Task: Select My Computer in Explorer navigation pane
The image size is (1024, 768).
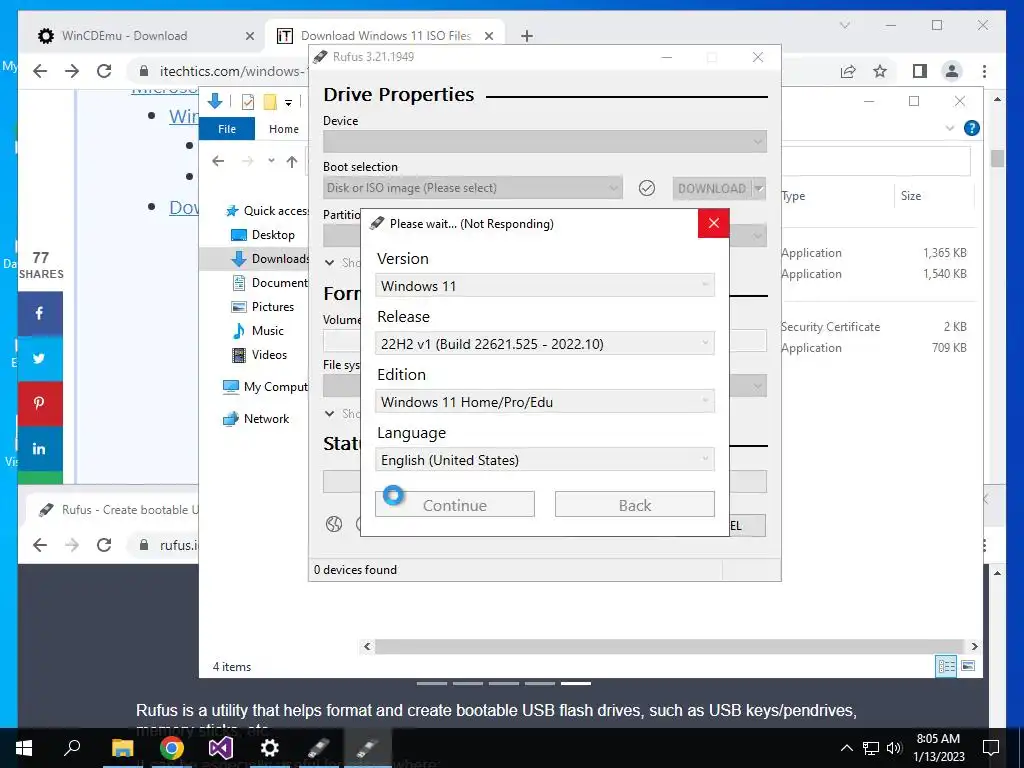Action: coord(265,387)
